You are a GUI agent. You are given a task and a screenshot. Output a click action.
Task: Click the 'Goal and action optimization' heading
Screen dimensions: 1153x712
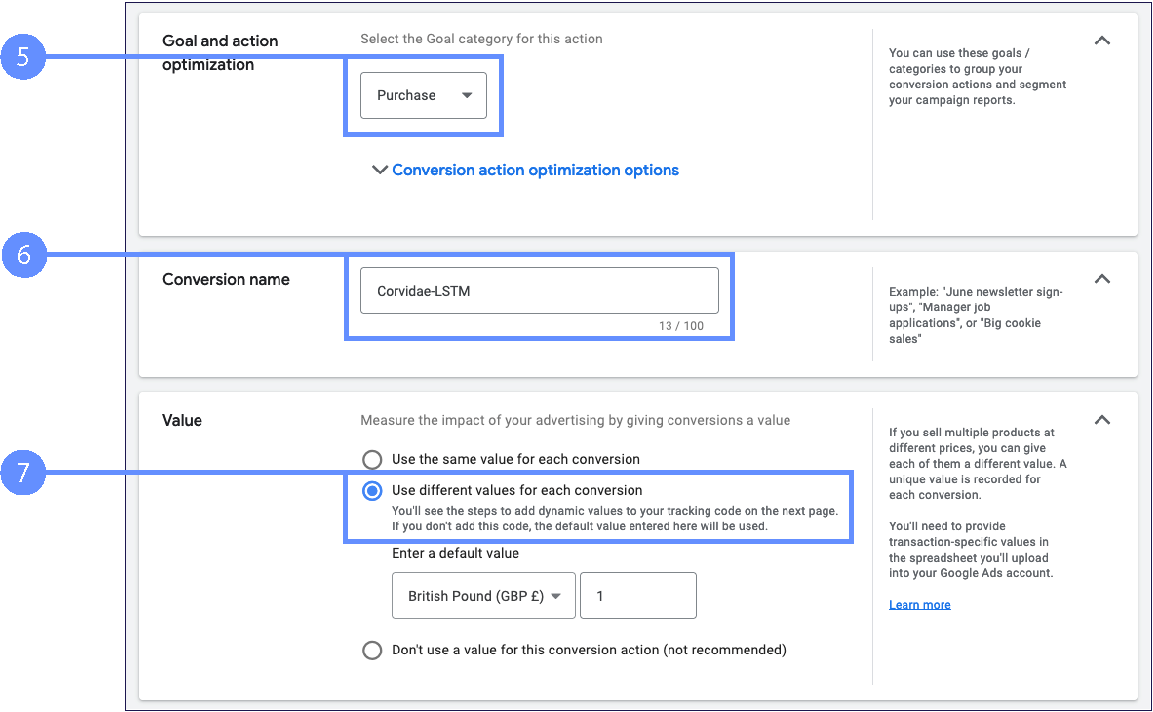point(220,53)
